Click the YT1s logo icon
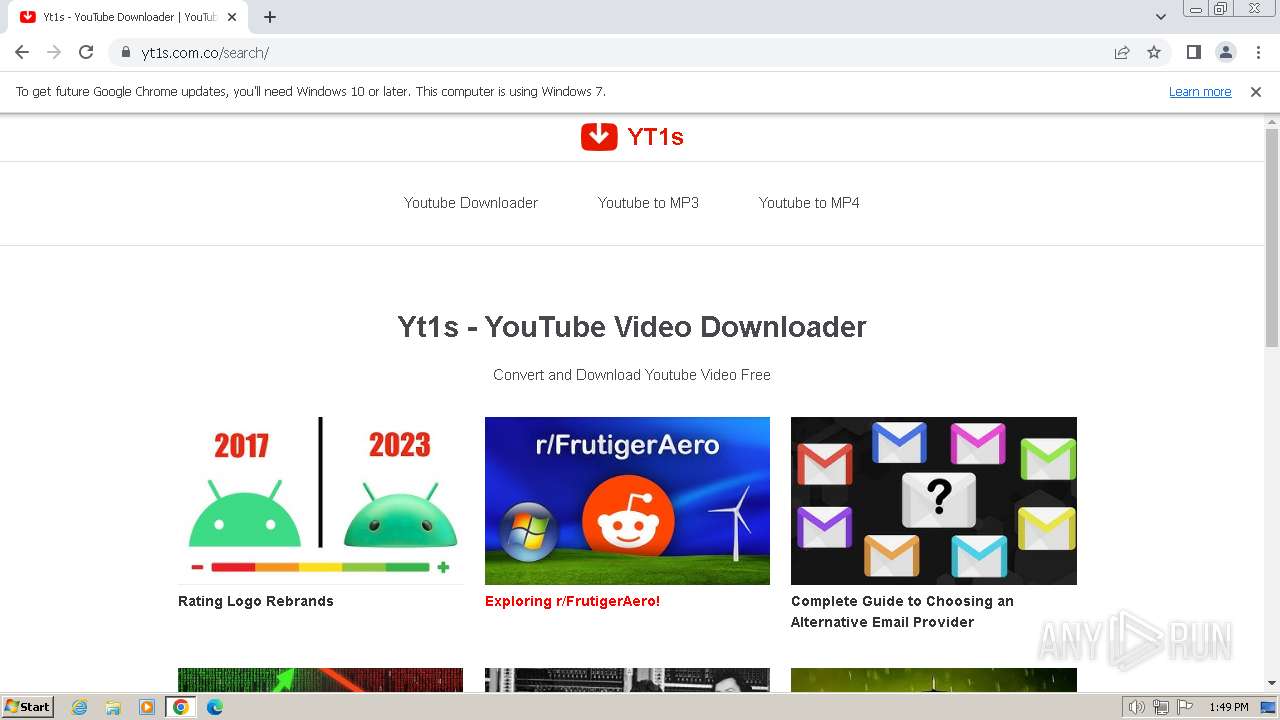 (599, 136)
